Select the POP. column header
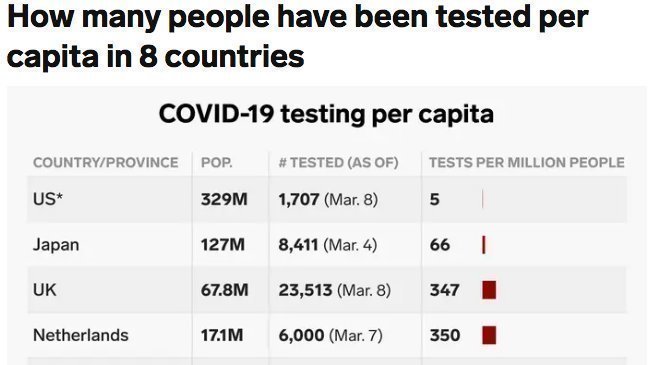This screenshot has width=650, height=365. pos(217,163)
